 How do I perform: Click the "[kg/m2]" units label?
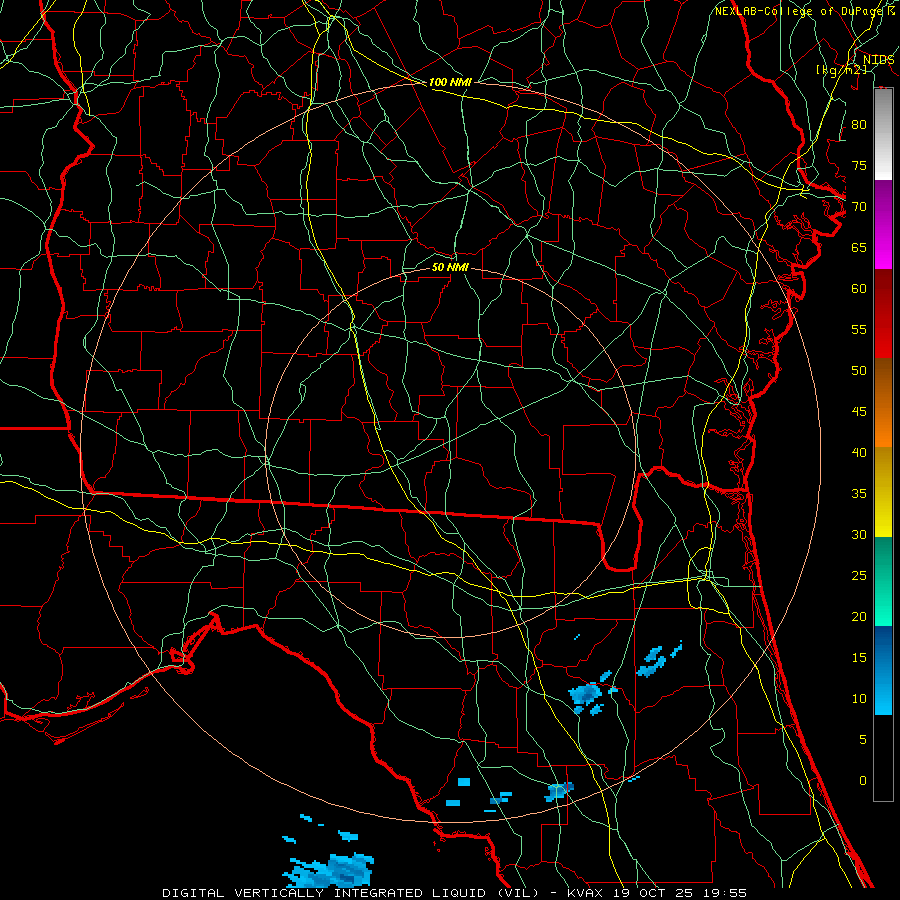(x=841, y=70)
